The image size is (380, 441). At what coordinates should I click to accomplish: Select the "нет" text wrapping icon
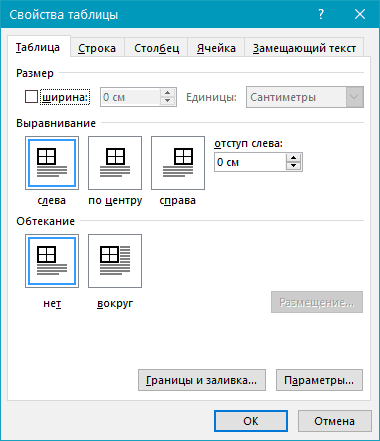pos(52,261)
